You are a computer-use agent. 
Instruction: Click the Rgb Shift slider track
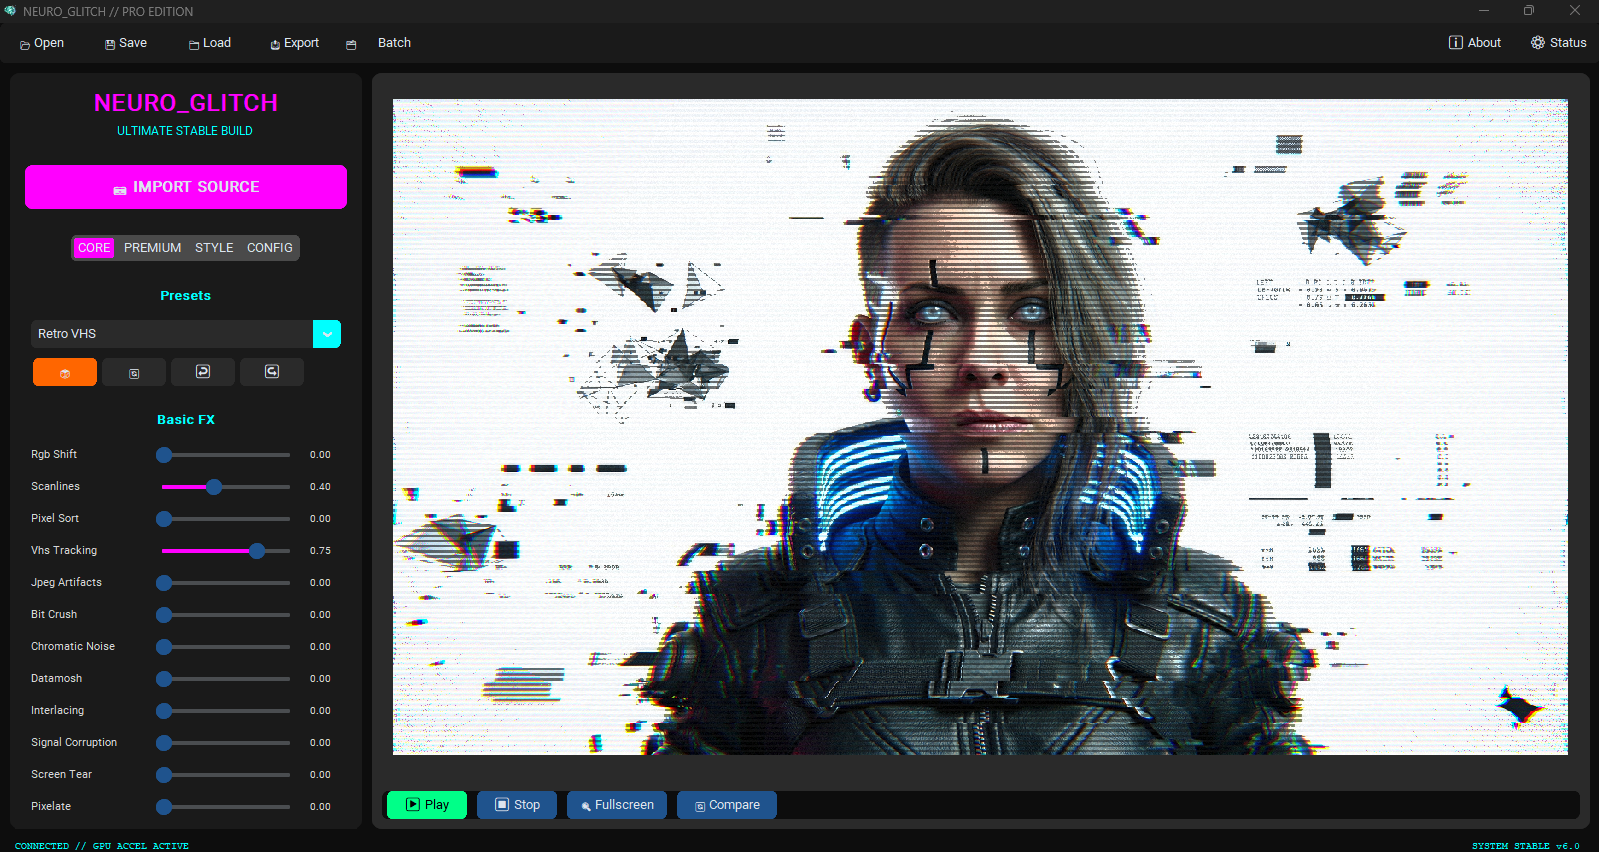tap(226, 455)
